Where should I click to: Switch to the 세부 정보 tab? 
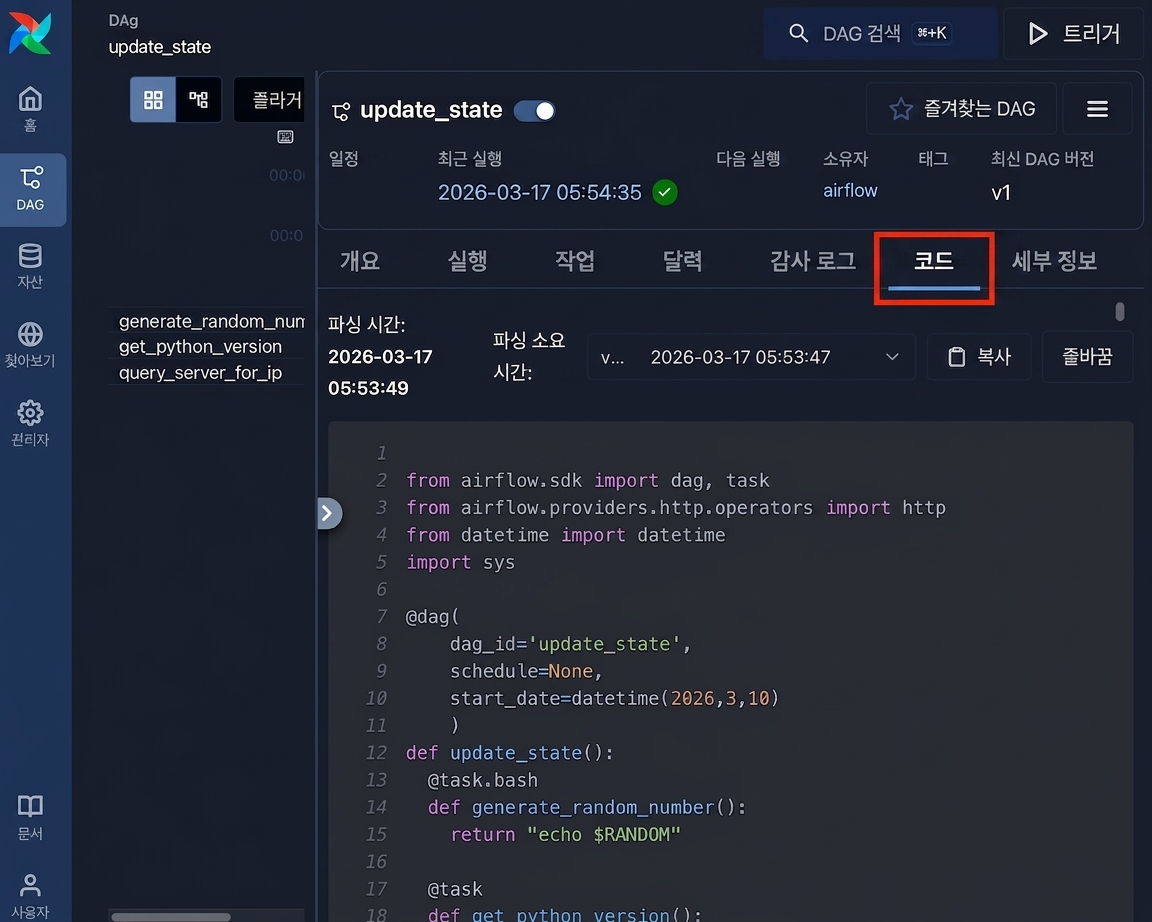pyautogui.click(x=1054, y=261)
